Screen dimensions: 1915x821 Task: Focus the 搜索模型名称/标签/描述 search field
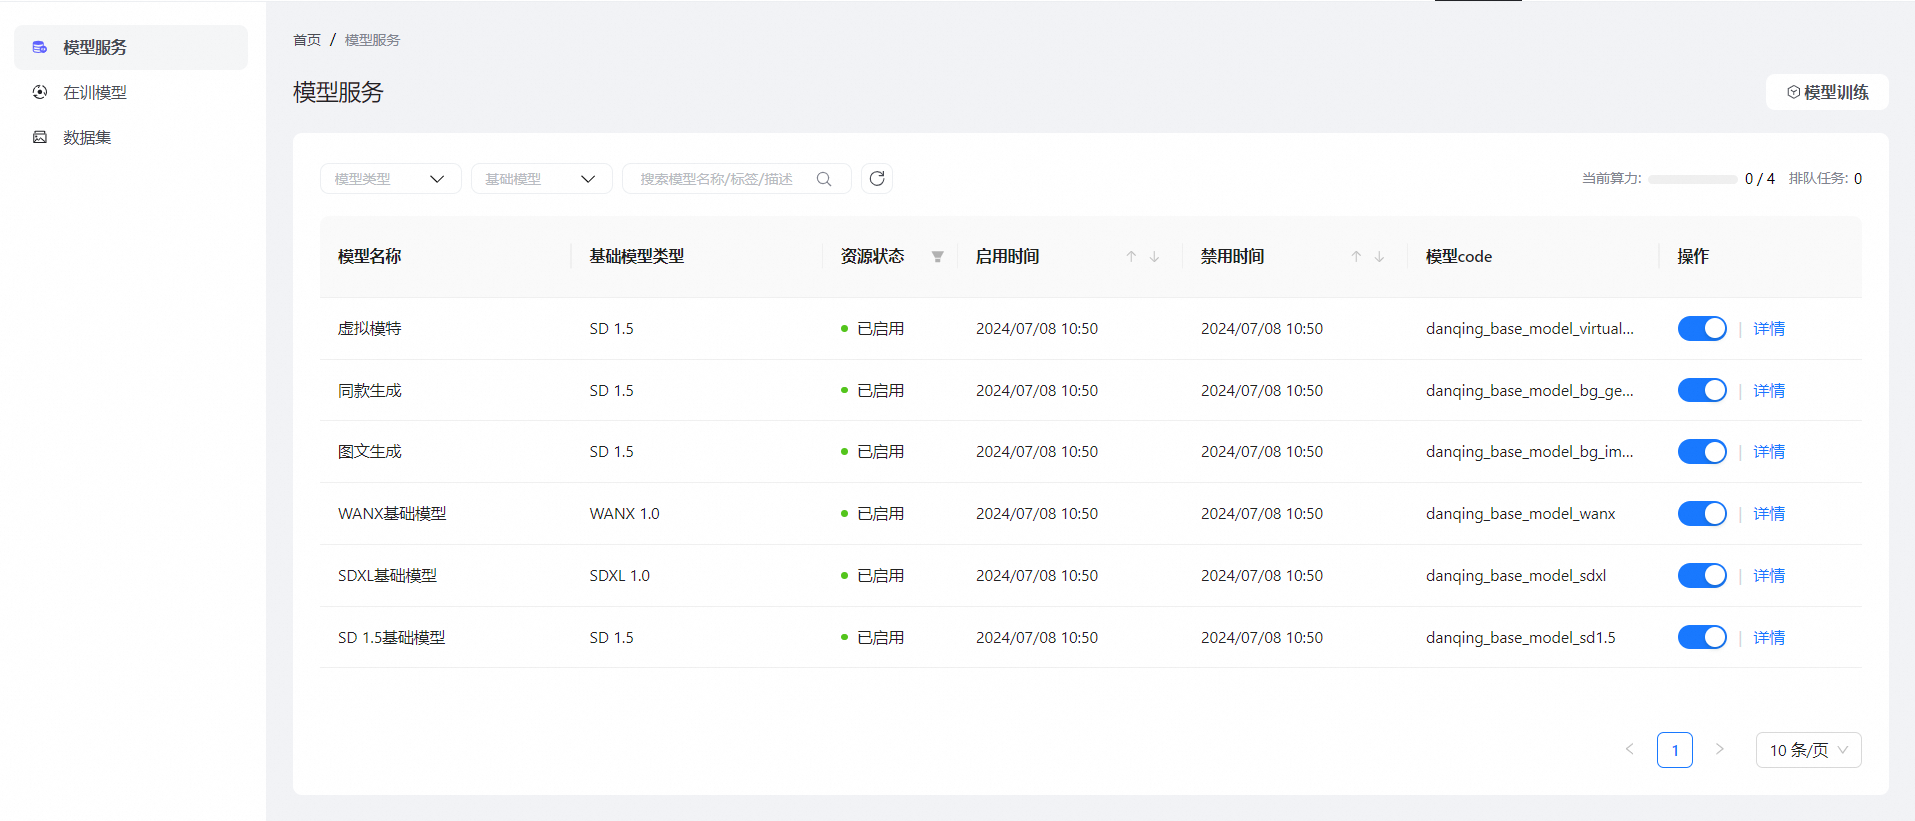click(x=736, y=179)
